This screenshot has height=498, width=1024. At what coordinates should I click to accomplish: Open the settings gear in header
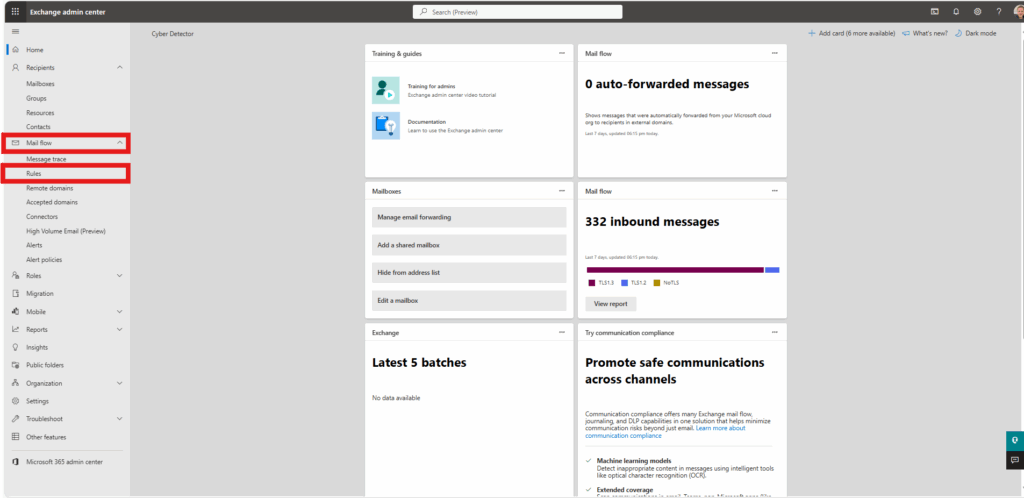click(x=978, y=12)
